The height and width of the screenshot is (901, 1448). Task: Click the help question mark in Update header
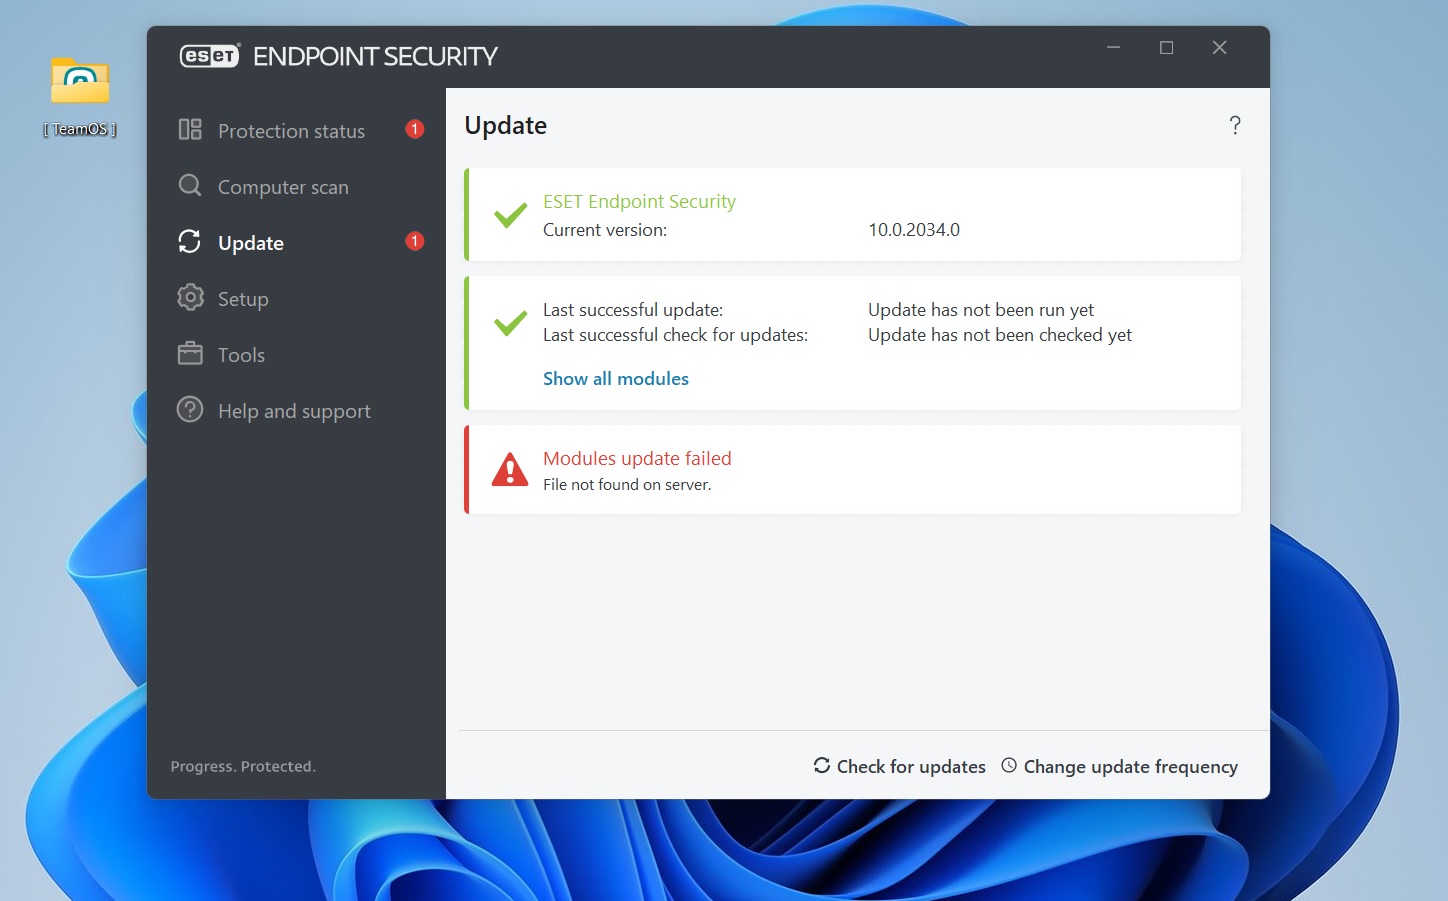click(1235, 125)
